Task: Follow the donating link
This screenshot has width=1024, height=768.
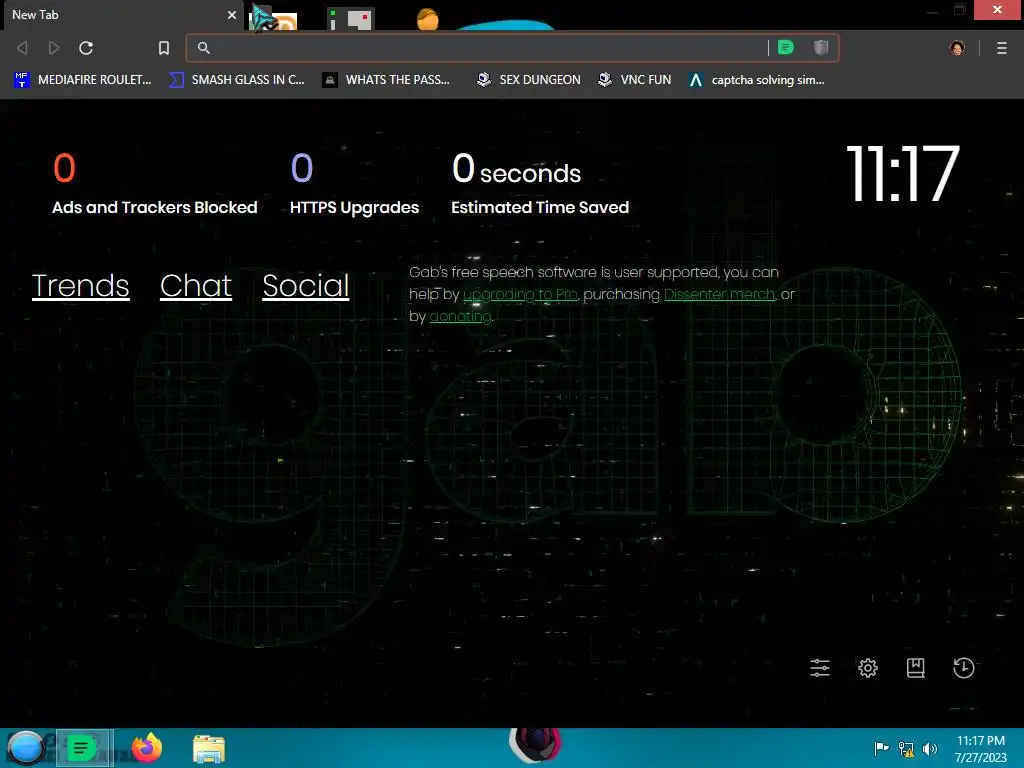Action: pyautogui.click(x=460, y=317)
